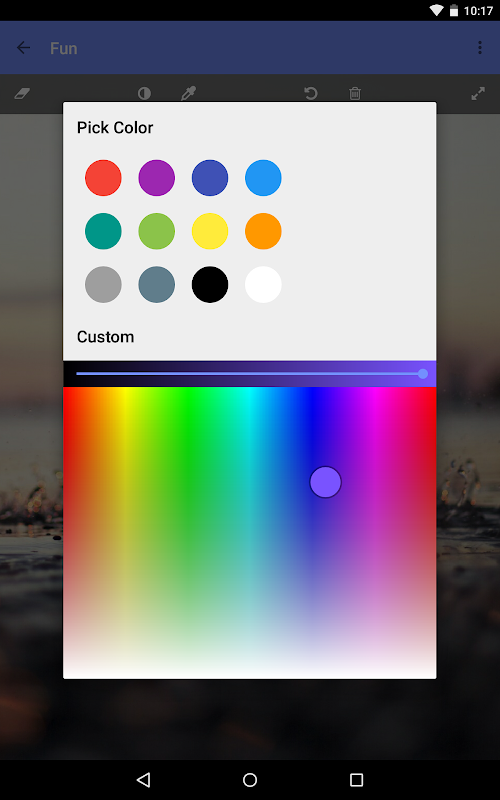The width and height of the screenshot is (500, 800).
Task: Select the indigo color swatch
Action: (210, 178)
